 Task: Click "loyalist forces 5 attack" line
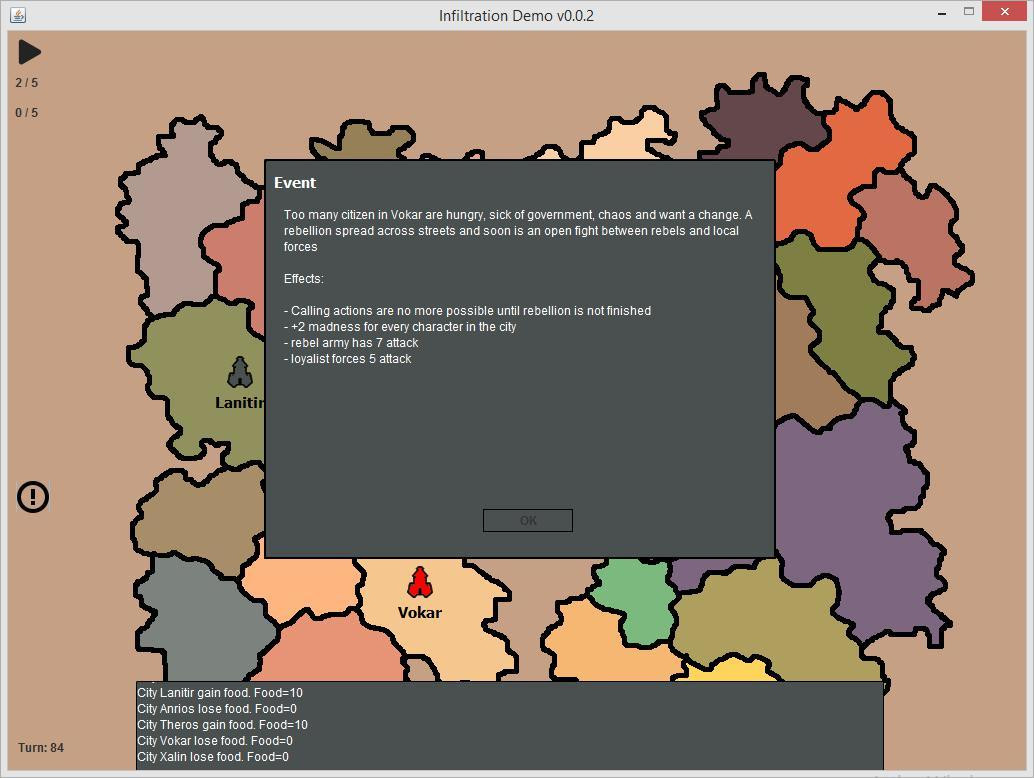[x=348, y=359]
